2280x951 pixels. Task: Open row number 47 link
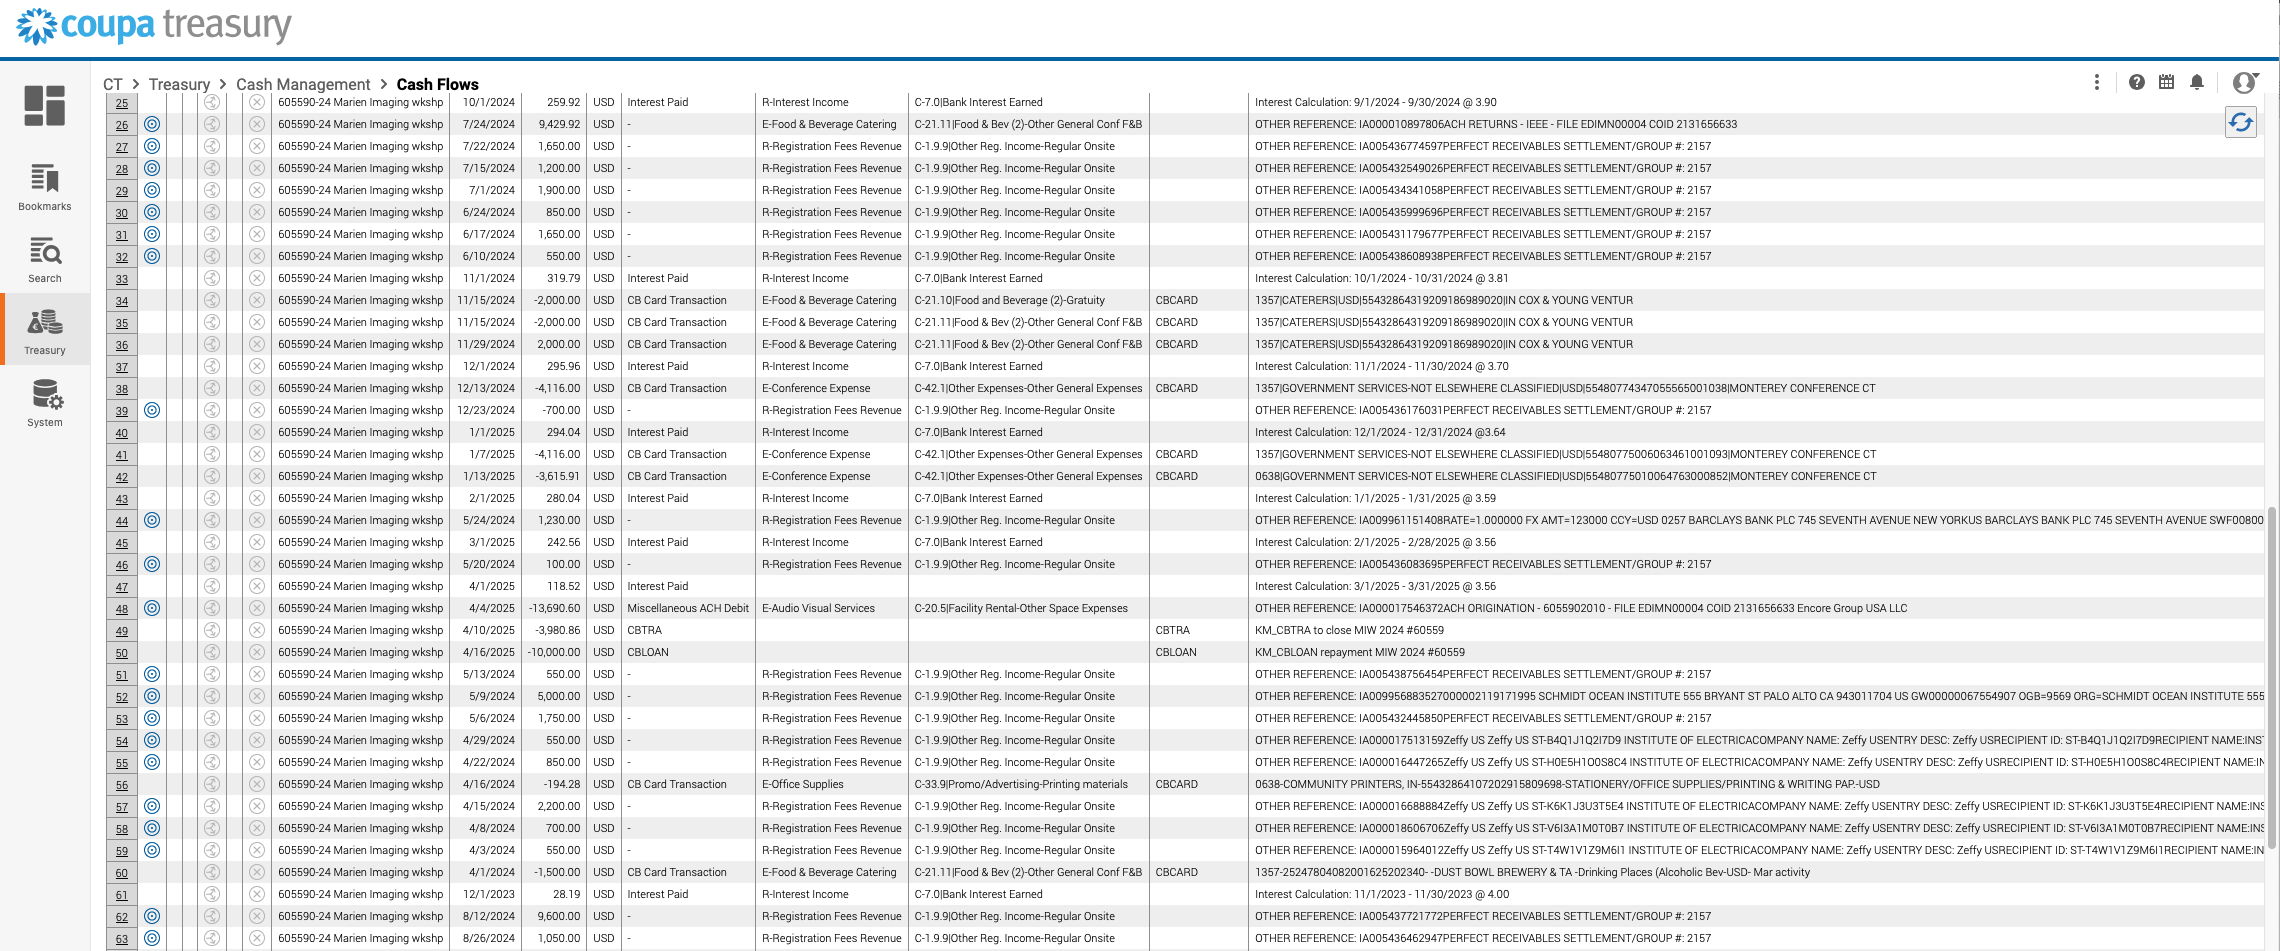click(122, 587)
